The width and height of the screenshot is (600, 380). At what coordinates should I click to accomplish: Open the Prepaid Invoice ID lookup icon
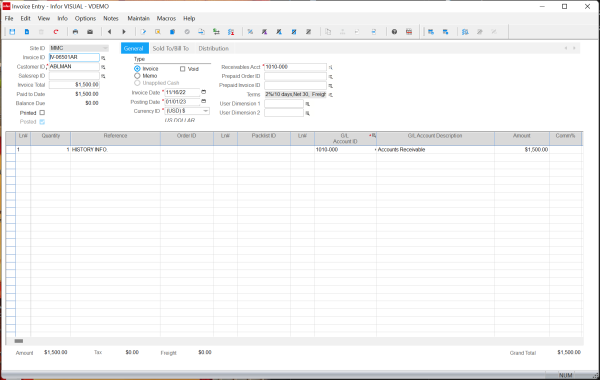coord(331,86)
